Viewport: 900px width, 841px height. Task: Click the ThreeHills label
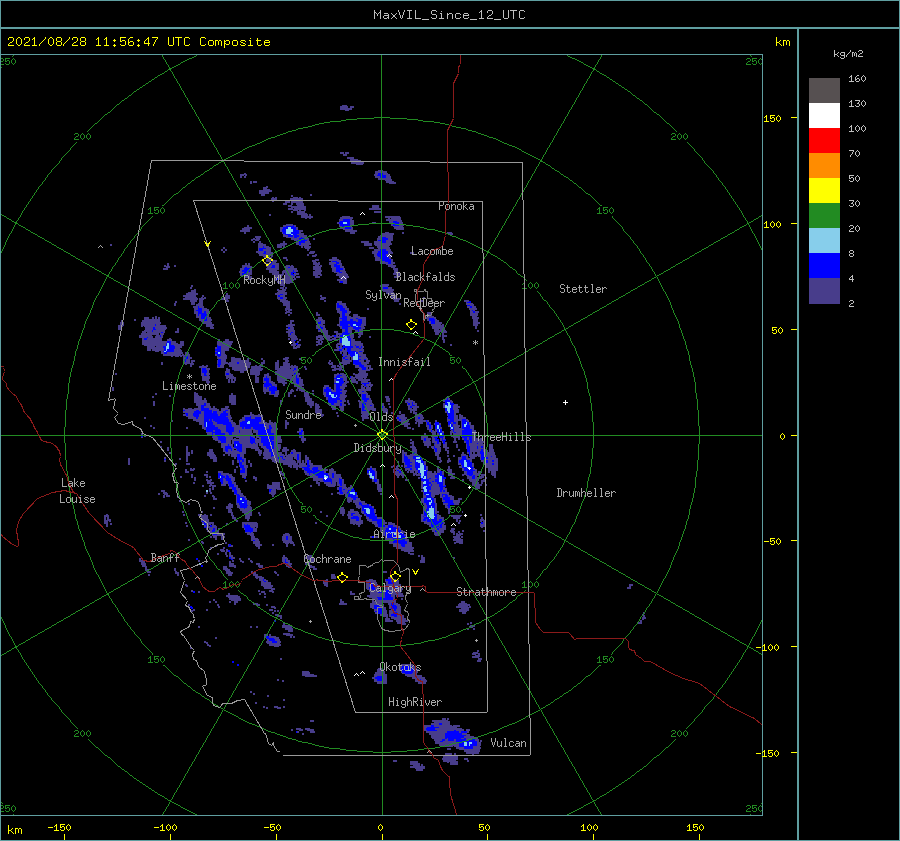tap(502, 437)
